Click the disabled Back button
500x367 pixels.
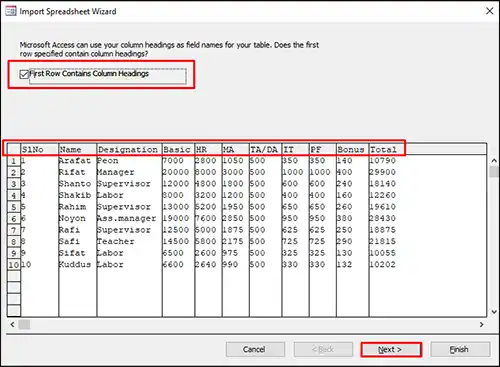tap(323, 349)
